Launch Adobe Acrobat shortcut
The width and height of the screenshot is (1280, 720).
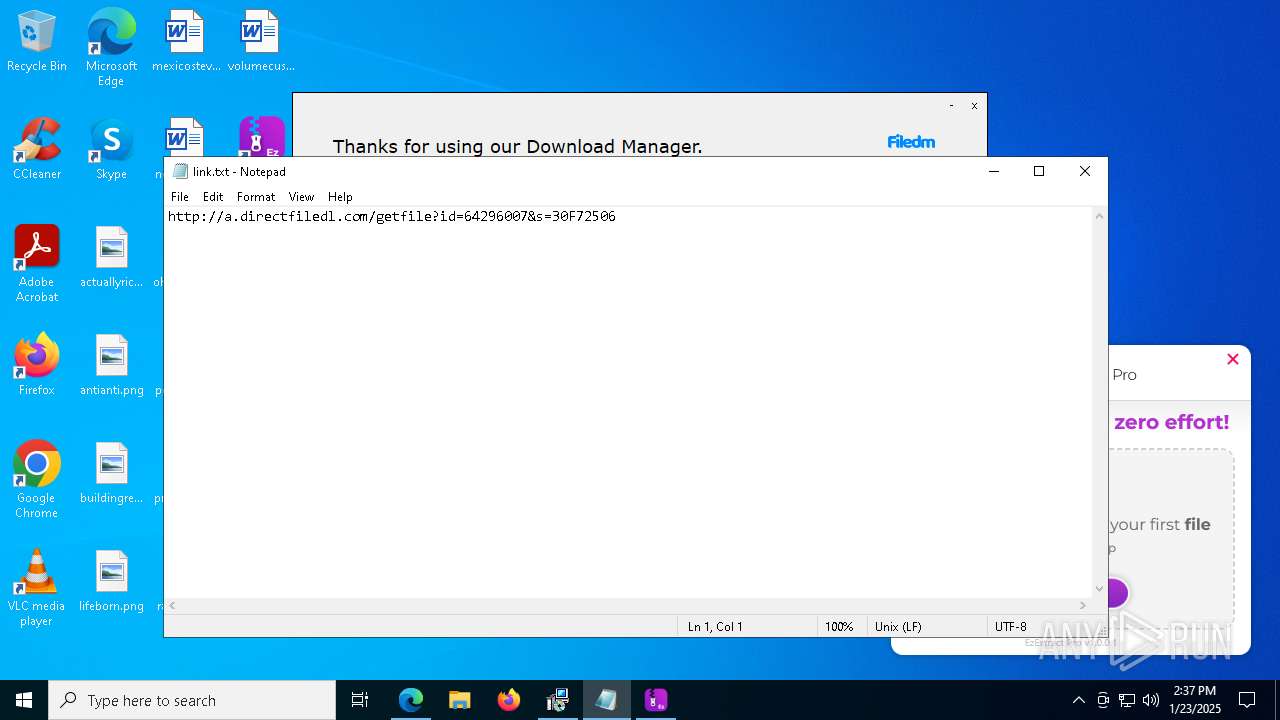[x=37, y=264]
